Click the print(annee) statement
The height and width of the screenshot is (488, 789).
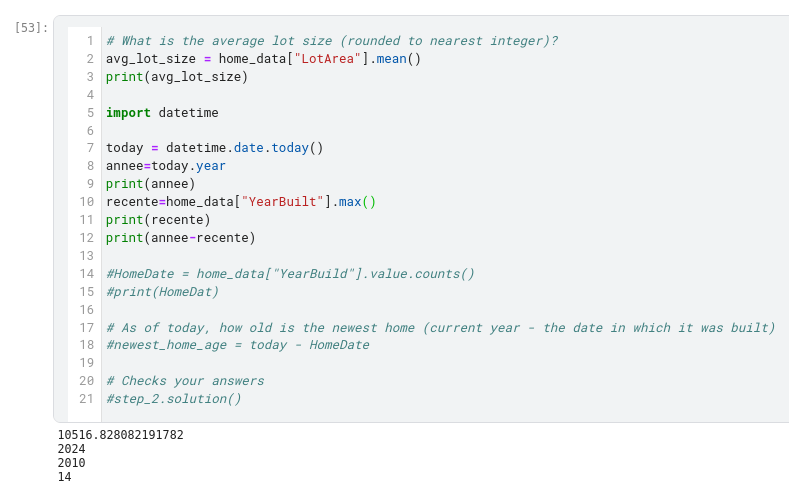tap(151, 185)
